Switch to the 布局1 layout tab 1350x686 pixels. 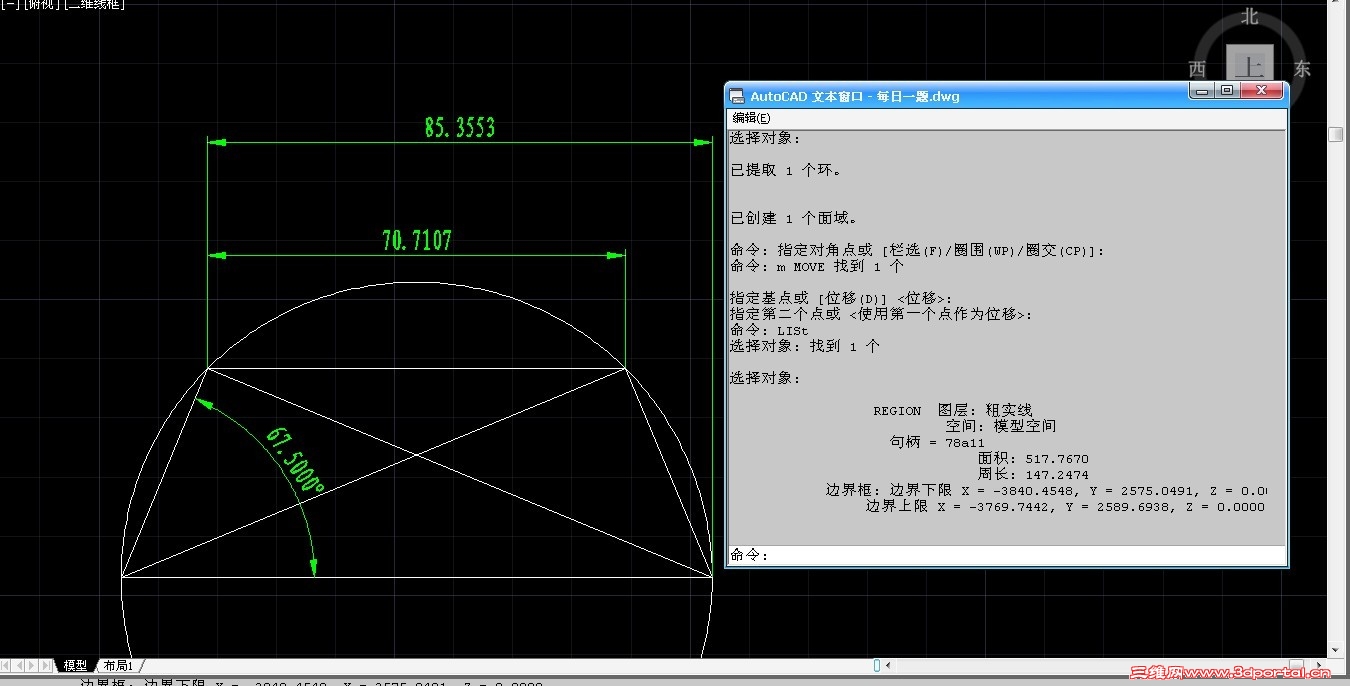click(x=118, y=665)
